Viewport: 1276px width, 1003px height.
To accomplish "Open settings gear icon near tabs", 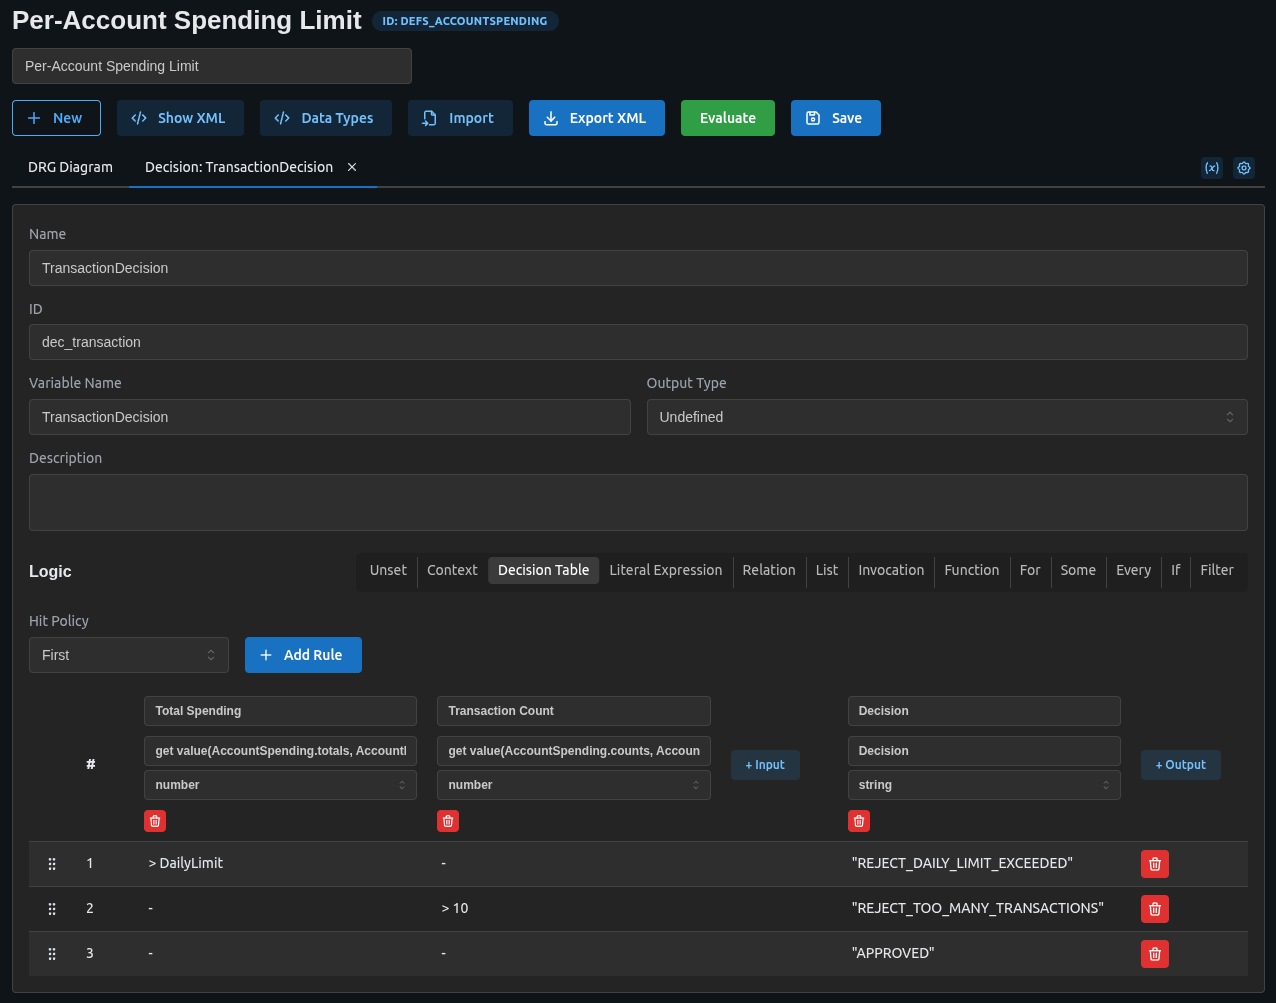I will [1243, 168].
